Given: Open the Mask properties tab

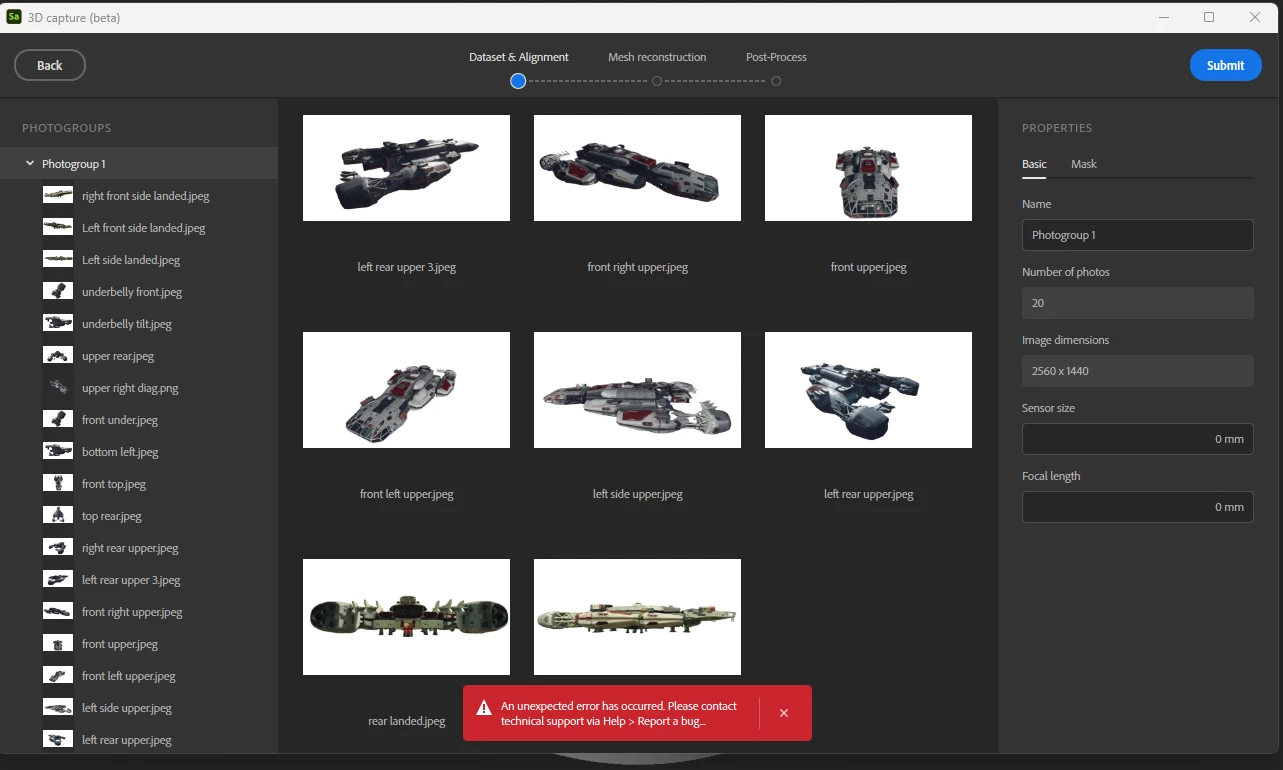Looking at the screenshot, I should pyautogui.click(x=1084, y=164).
